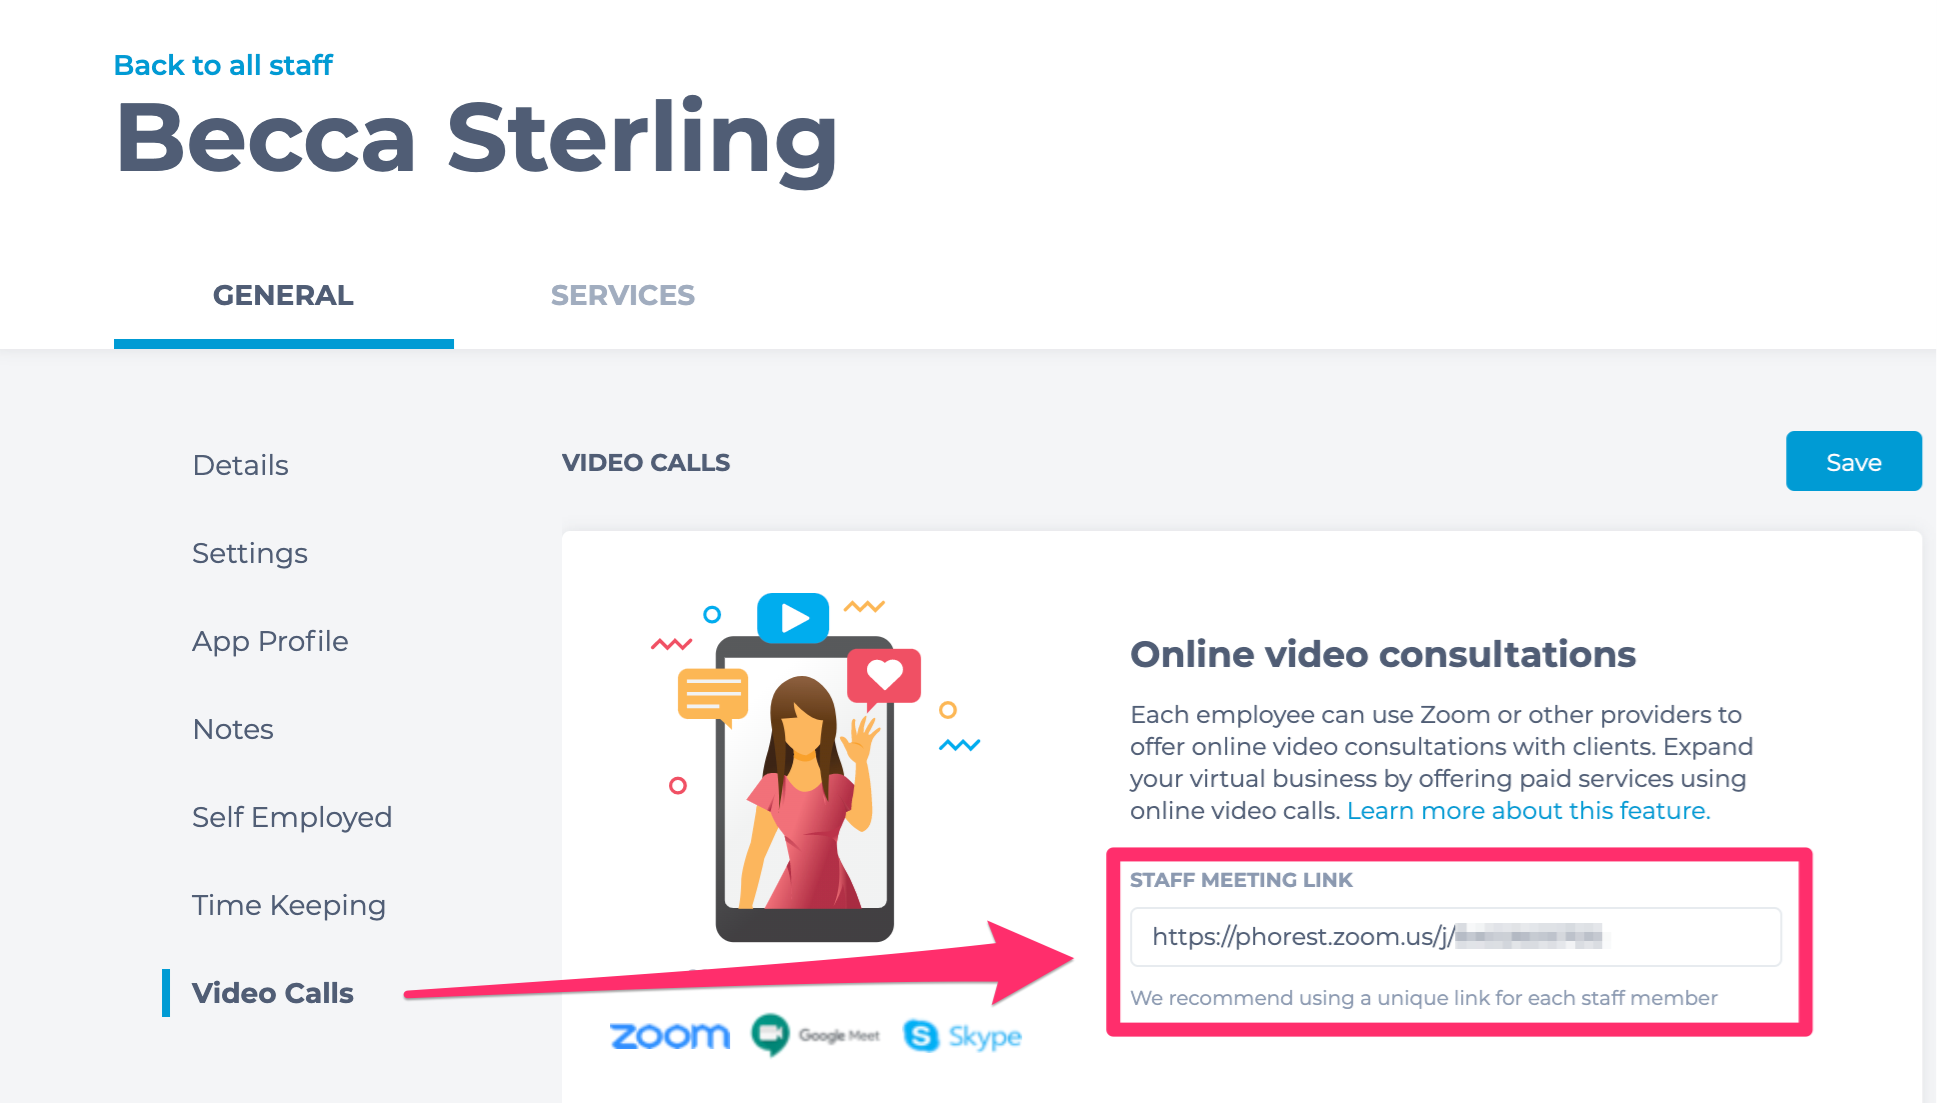Click the Skype logo icon
The width and height of the screenshot is (1949, 1108).
[921, 1036]
